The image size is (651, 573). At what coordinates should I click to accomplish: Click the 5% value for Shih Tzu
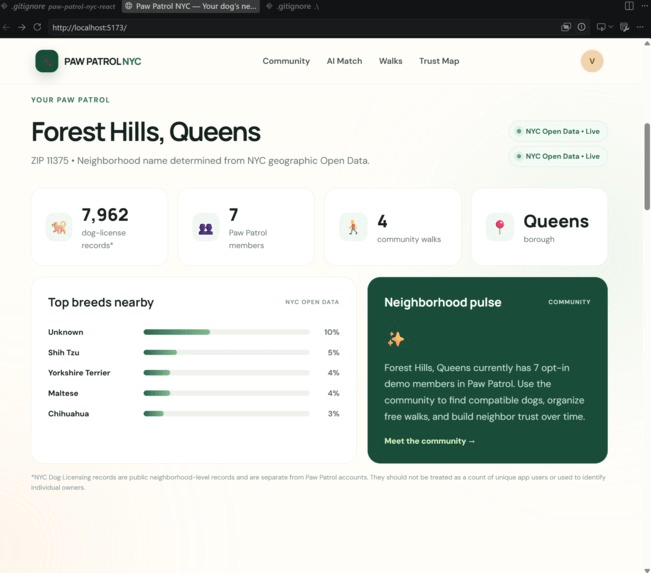tap(333, 353)
